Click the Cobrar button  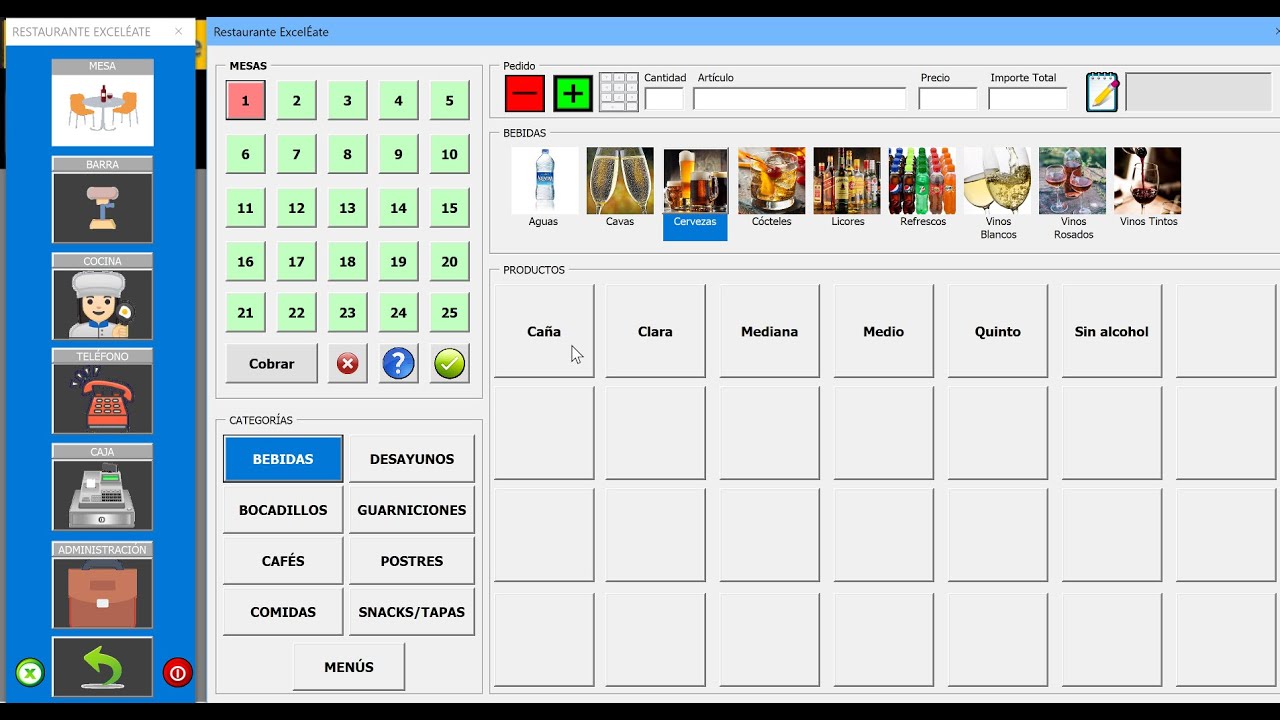[272, 364]
